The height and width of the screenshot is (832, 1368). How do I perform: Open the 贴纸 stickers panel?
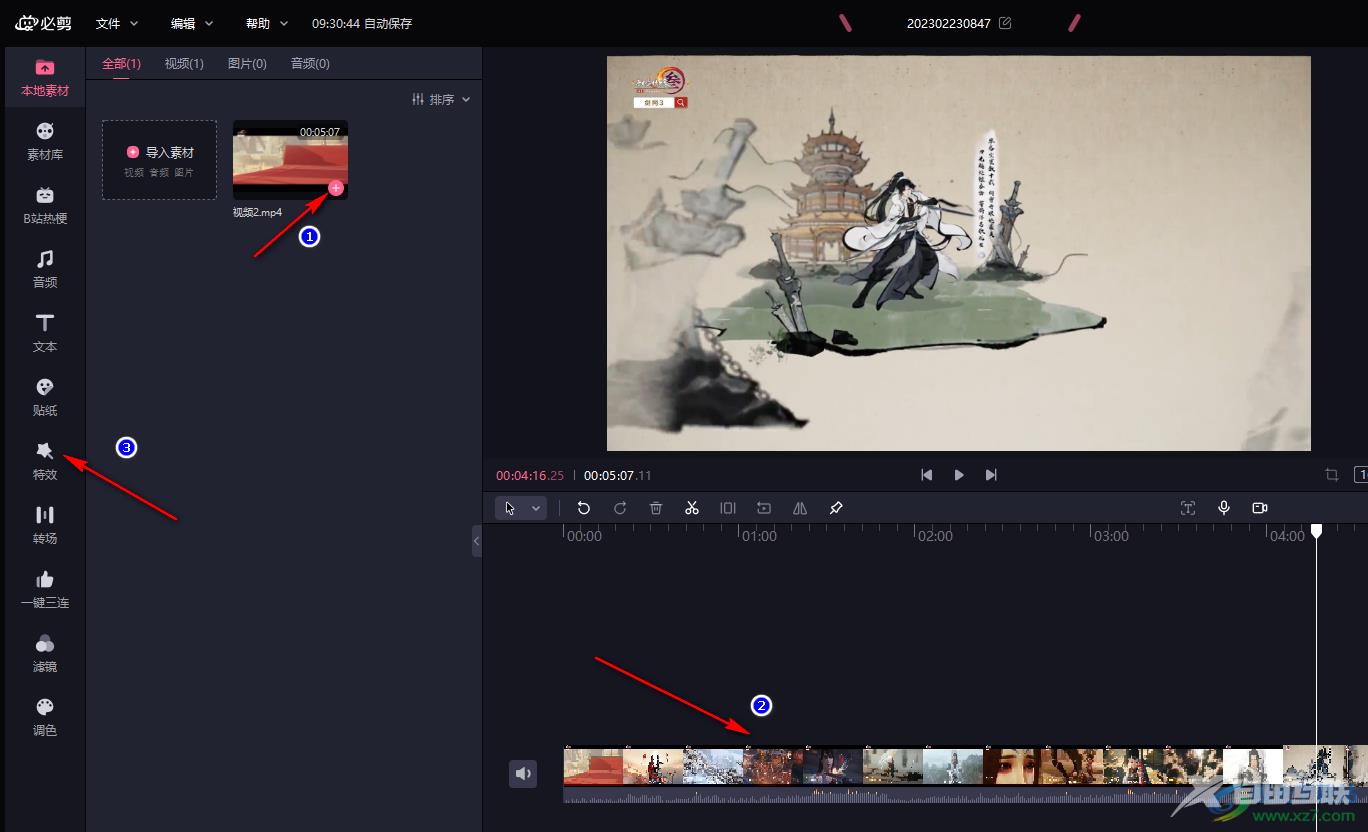45,398
